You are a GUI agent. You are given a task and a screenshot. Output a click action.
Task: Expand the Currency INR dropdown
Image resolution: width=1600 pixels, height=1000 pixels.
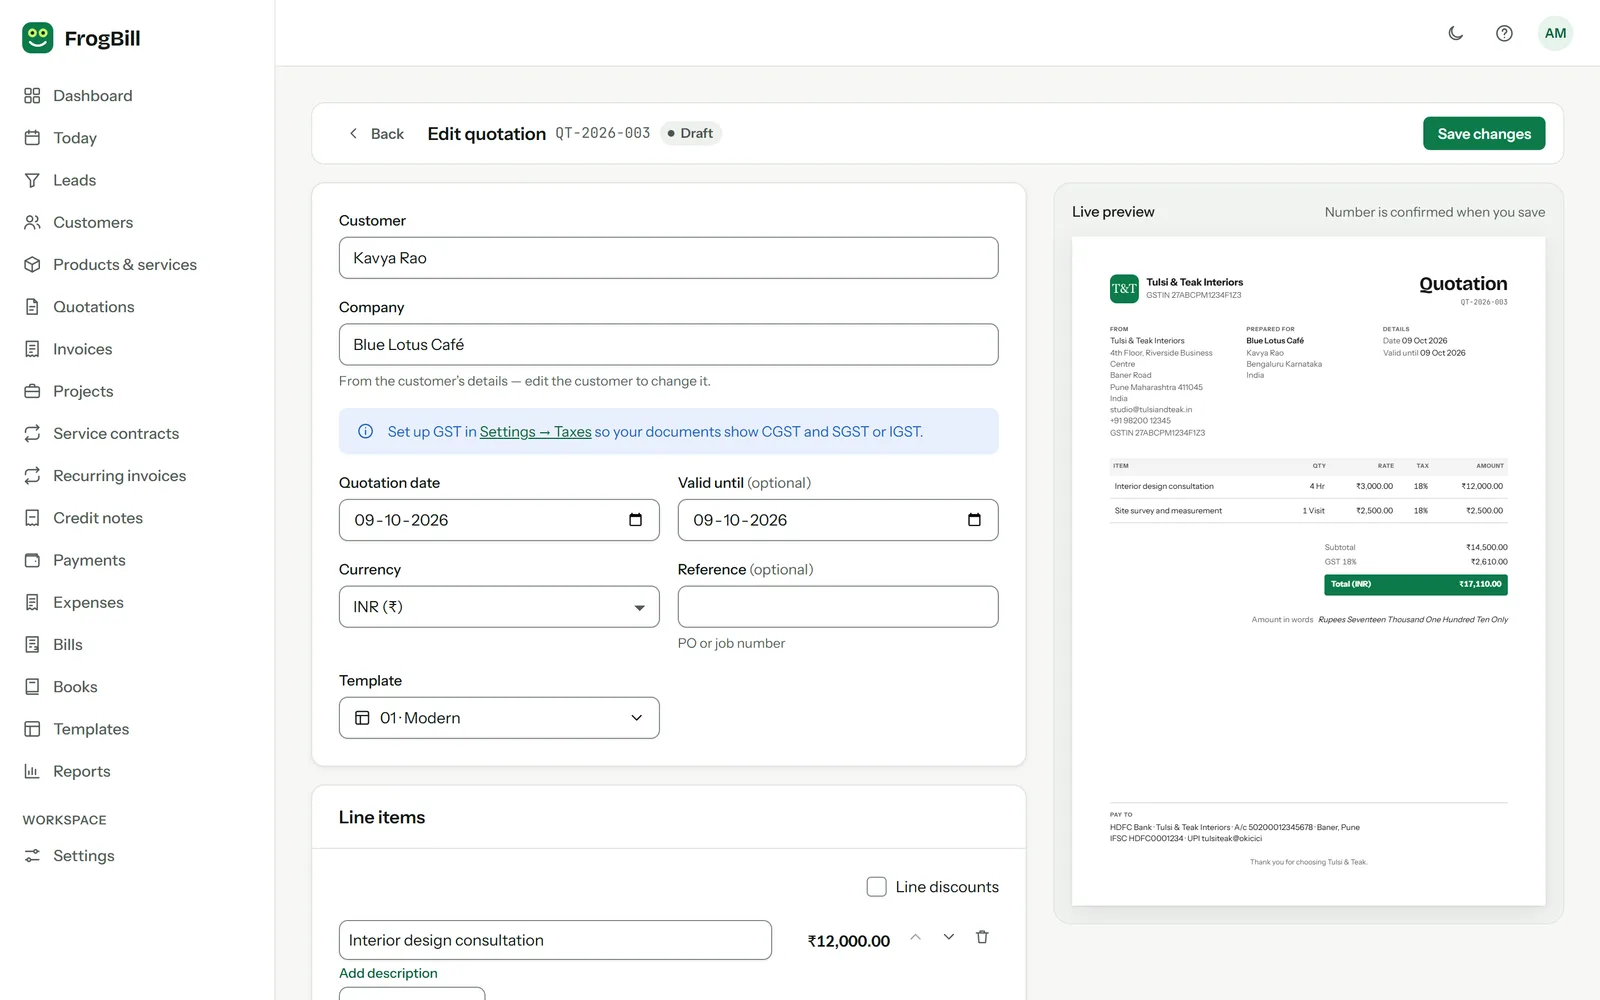click(x=499, y=607)
